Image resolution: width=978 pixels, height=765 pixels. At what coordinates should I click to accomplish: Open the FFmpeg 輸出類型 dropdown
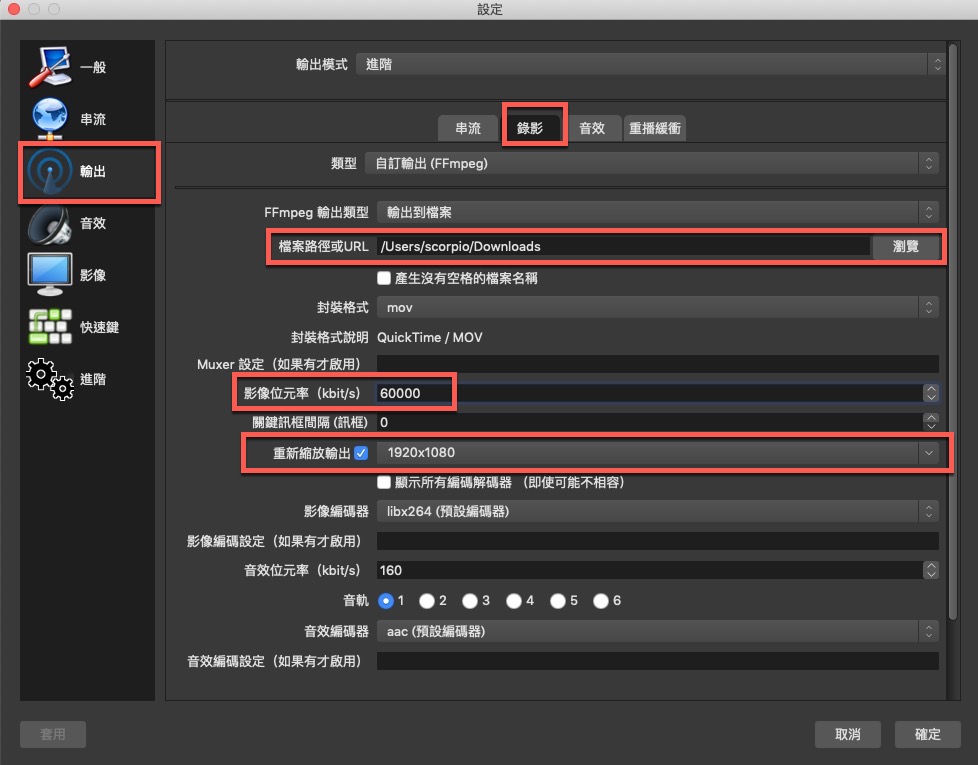click(x=657, y=212)
